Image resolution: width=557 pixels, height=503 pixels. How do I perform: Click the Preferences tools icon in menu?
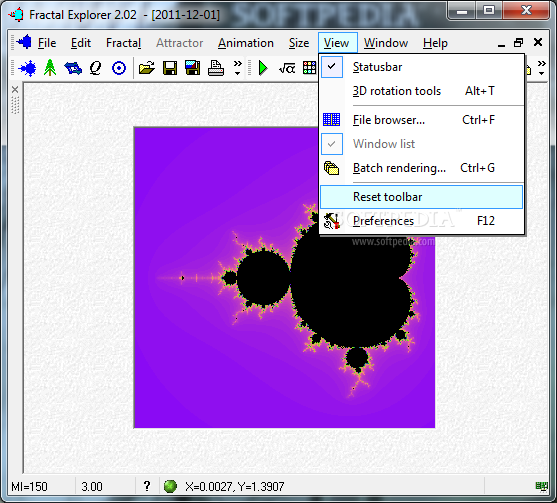click(331, 221)
